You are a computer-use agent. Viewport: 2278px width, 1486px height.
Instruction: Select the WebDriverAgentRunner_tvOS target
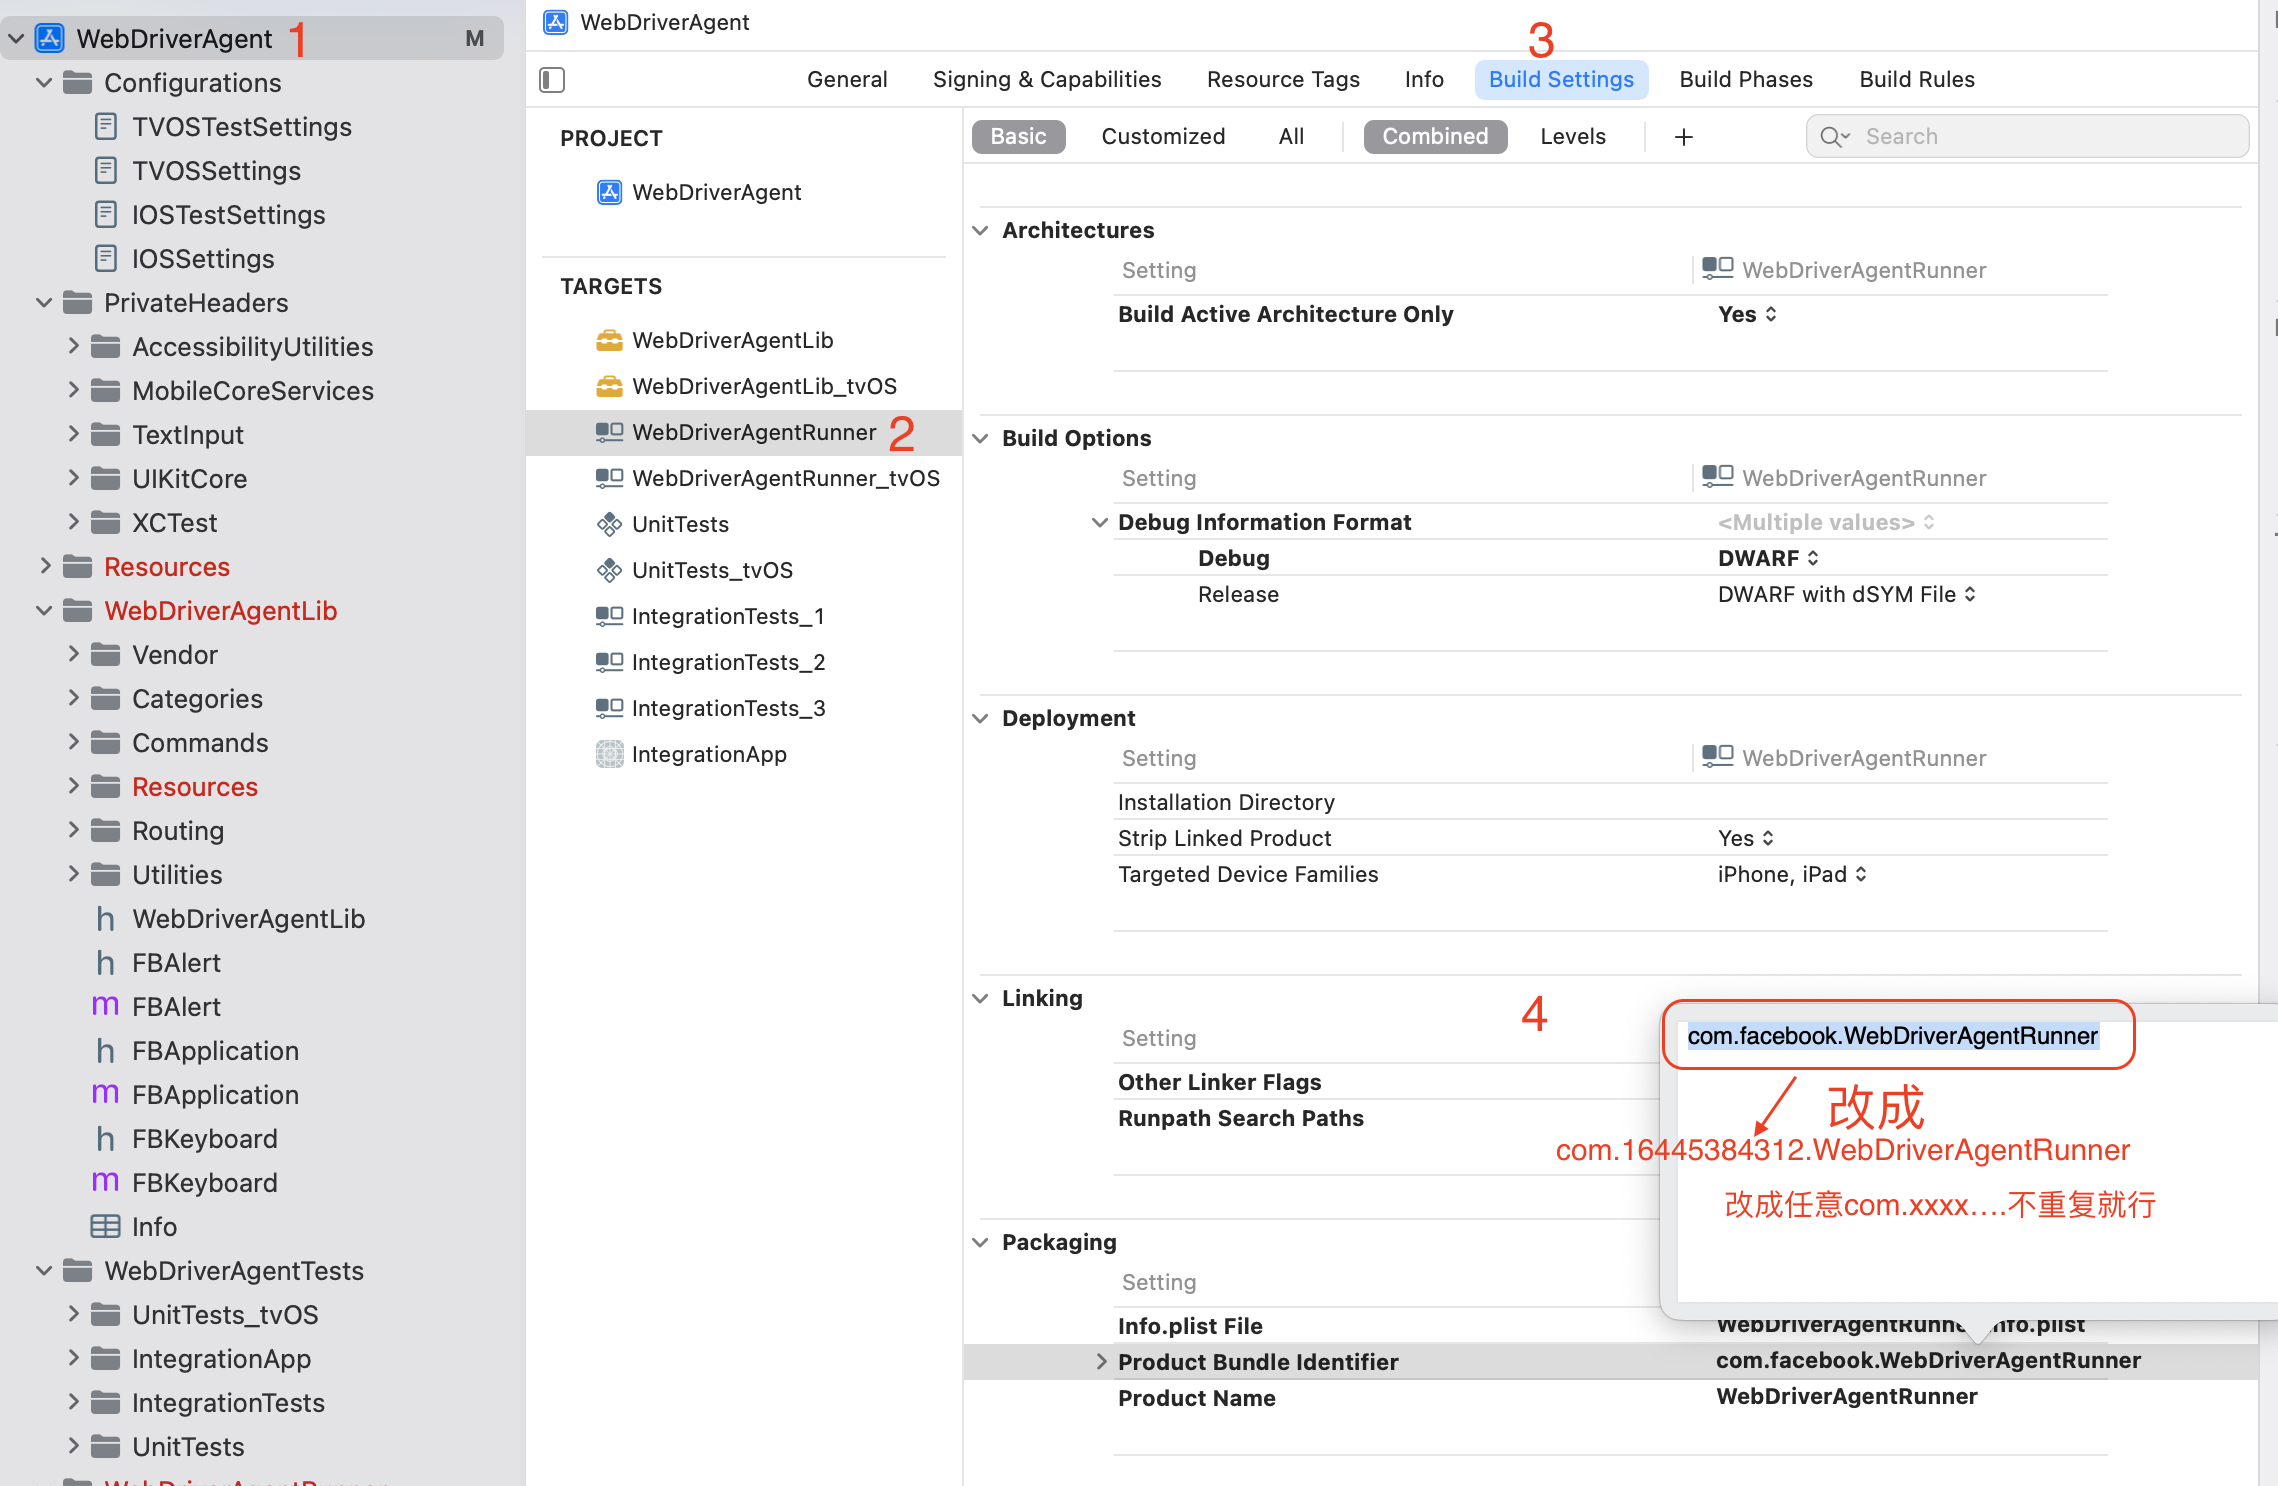point(785,478)
